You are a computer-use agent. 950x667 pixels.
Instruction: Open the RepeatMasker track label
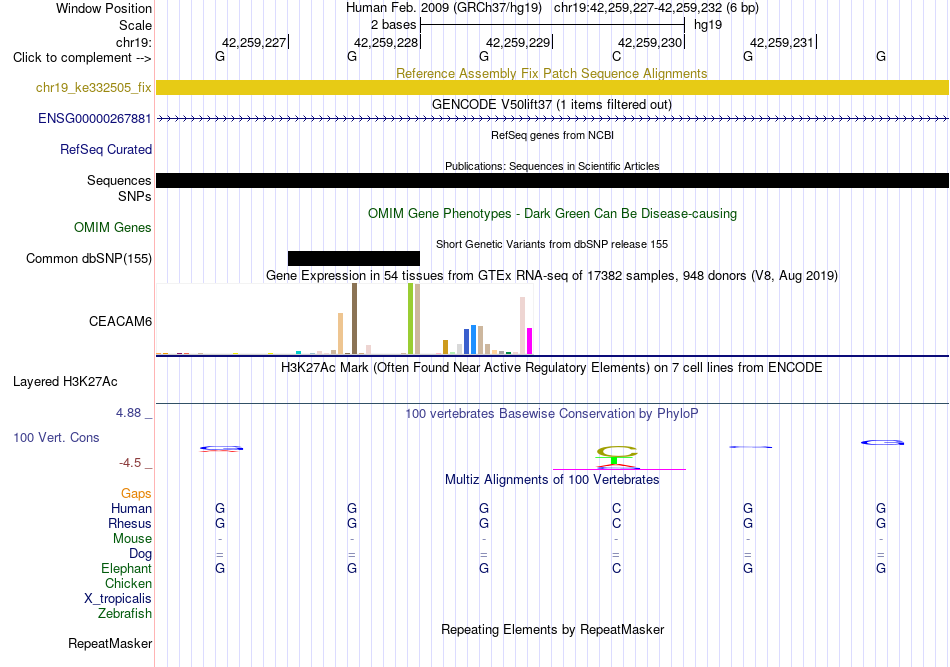click(110, 644)
